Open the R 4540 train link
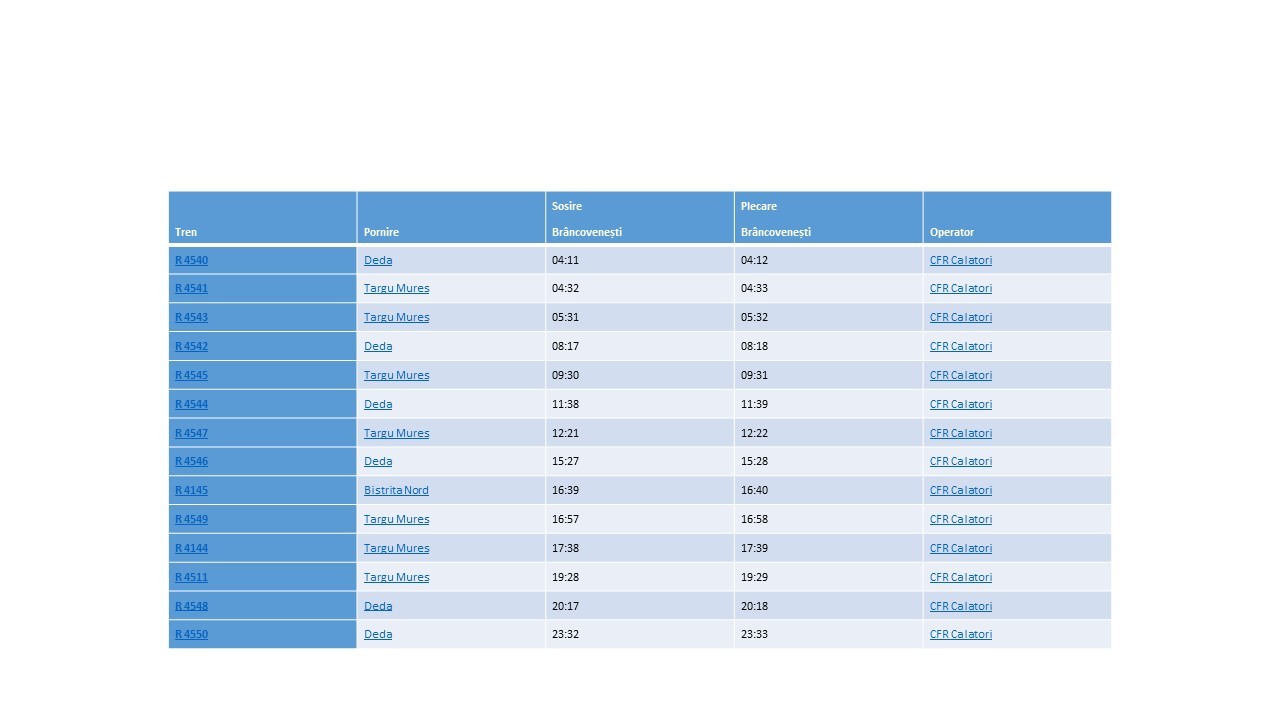The width and height of the screenshot is (1280, 720). pyautogui.click(x=191, y=260)
